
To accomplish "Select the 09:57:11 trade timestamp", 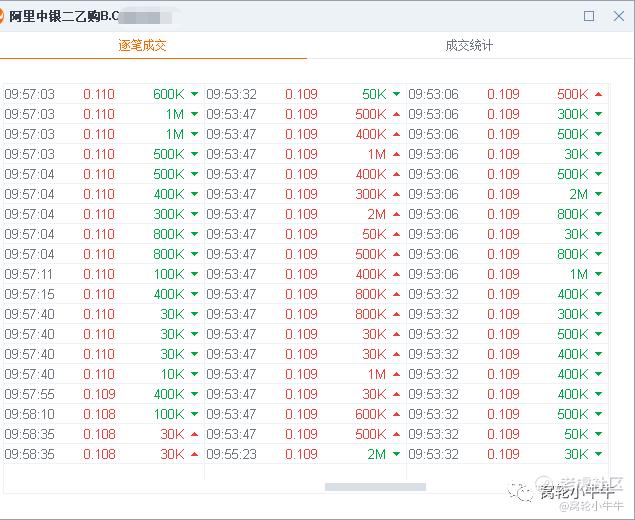I will pyautogui.click(x=30, y=275).
